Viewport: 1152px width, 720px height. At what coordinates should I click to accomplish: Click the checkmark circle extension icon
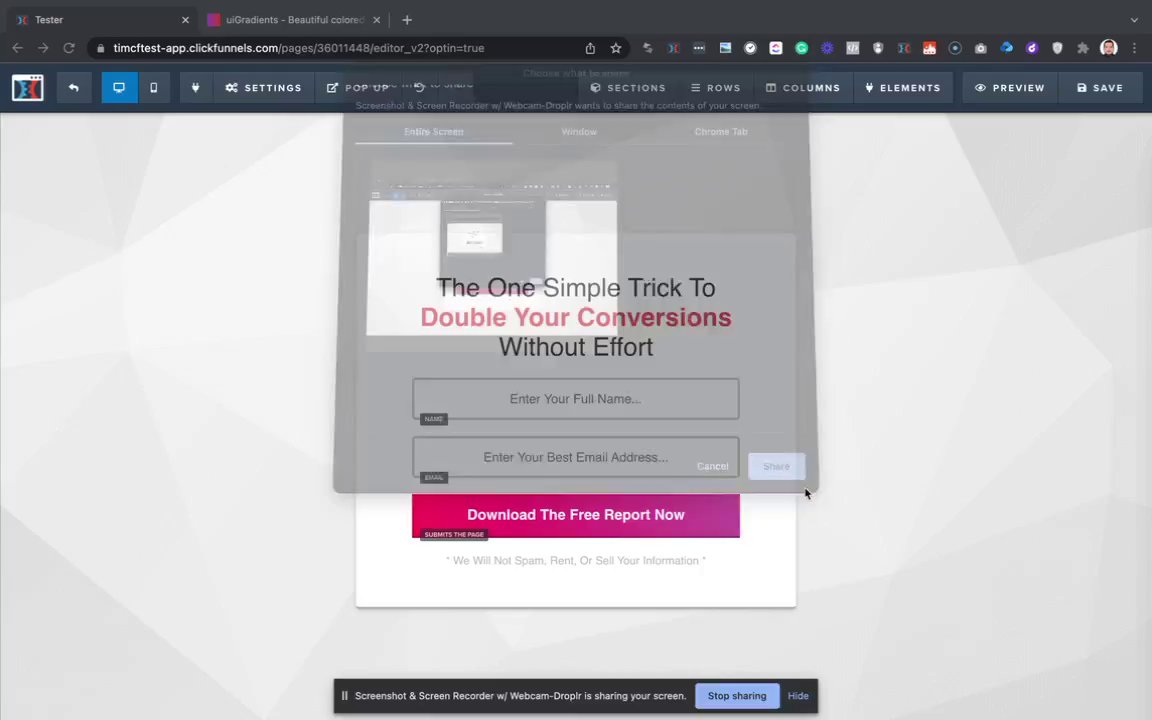(750, 48)
